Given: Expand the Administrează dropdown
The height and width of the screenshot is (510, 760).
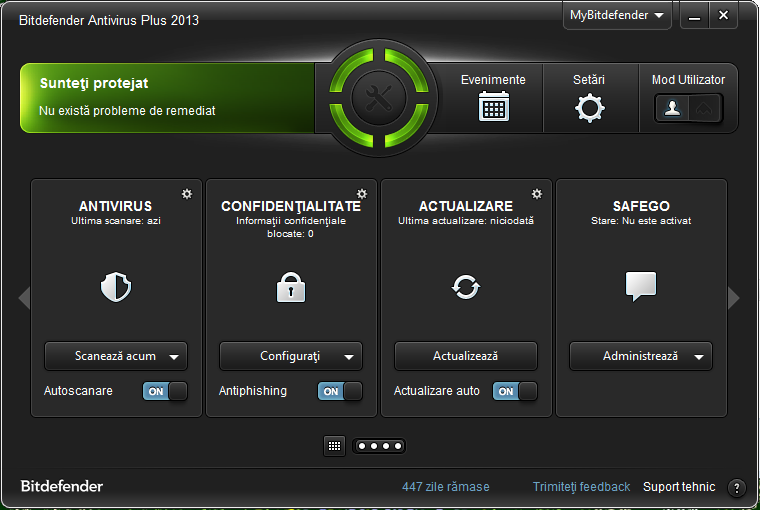Looking at the screenshot, I should (698, 357).
